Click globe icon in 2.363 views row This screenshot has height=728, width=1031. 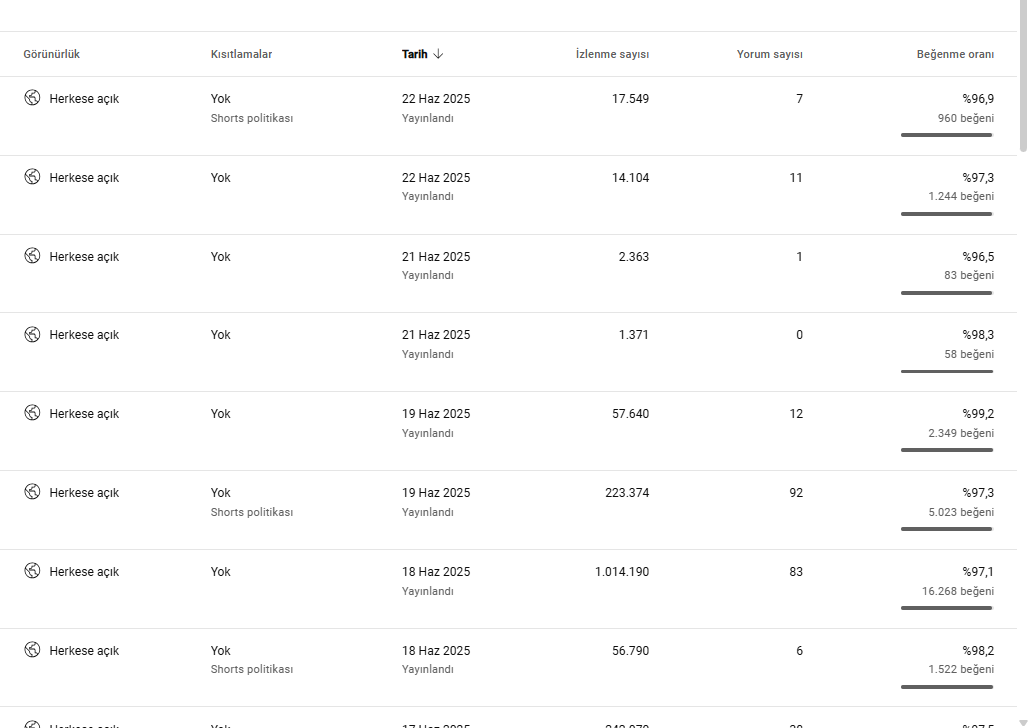coord(32,255)
